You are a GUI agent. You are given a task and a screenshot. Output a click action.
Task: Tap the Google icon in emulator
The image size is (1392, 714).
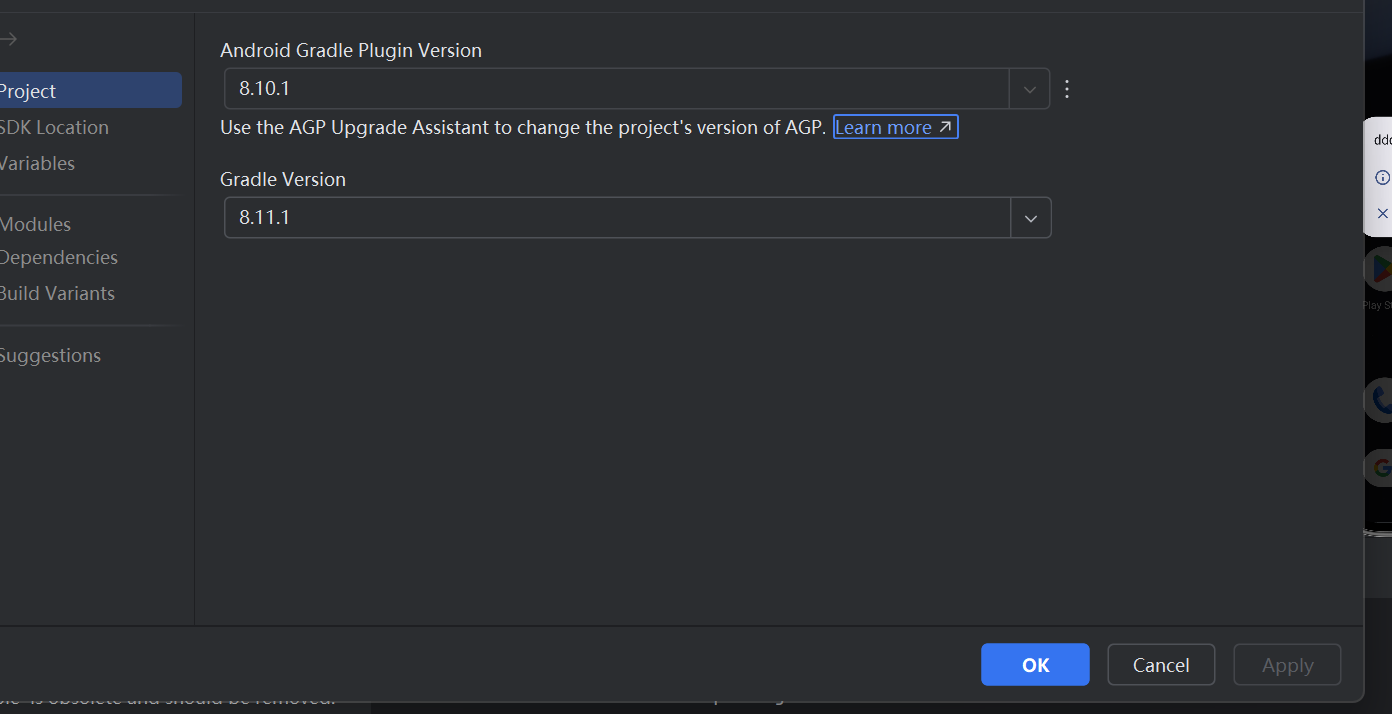click(x=1381, y=467)
